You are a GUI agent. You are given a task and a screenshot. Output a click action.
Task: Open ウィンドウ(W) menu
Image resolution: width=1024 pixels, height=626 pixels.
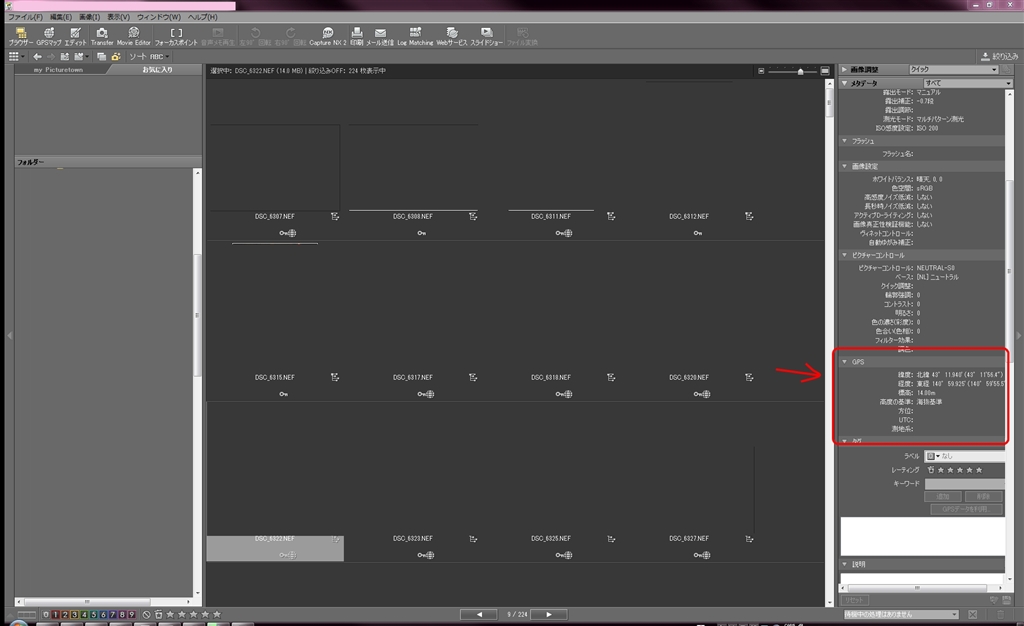pyautogui.click(x=159, y=17)
